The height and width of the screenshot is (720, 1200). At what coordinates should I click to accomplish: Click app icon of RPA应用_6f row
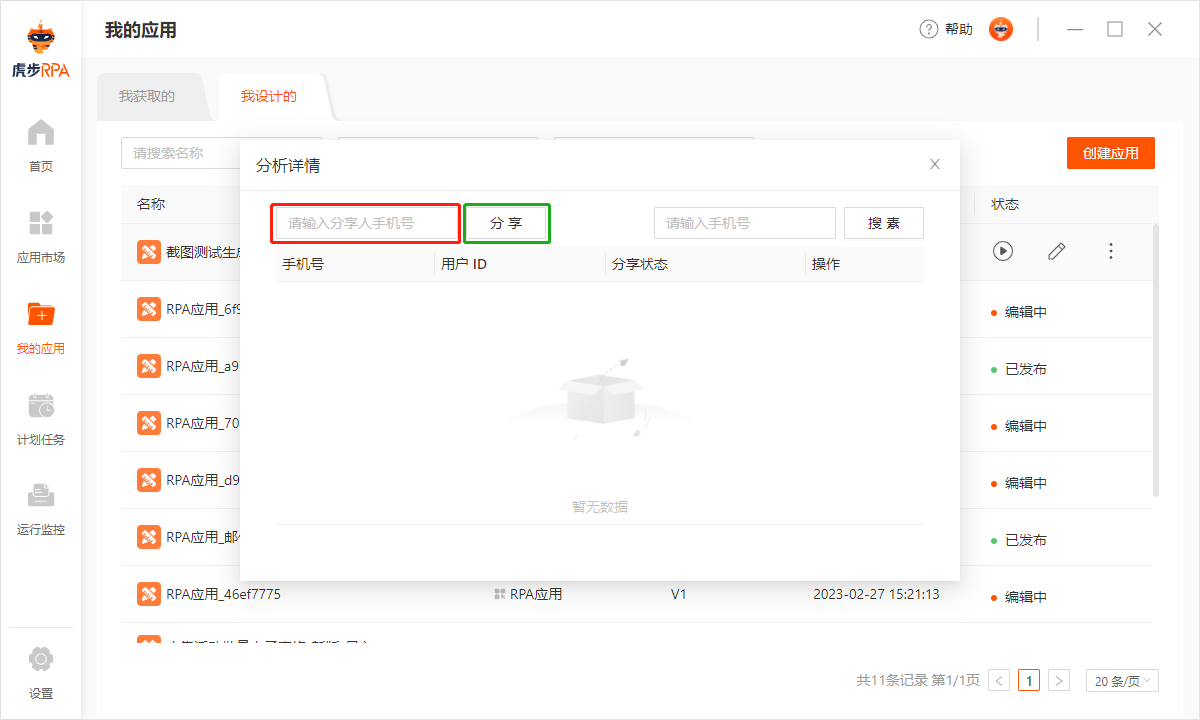pos(149,309)
